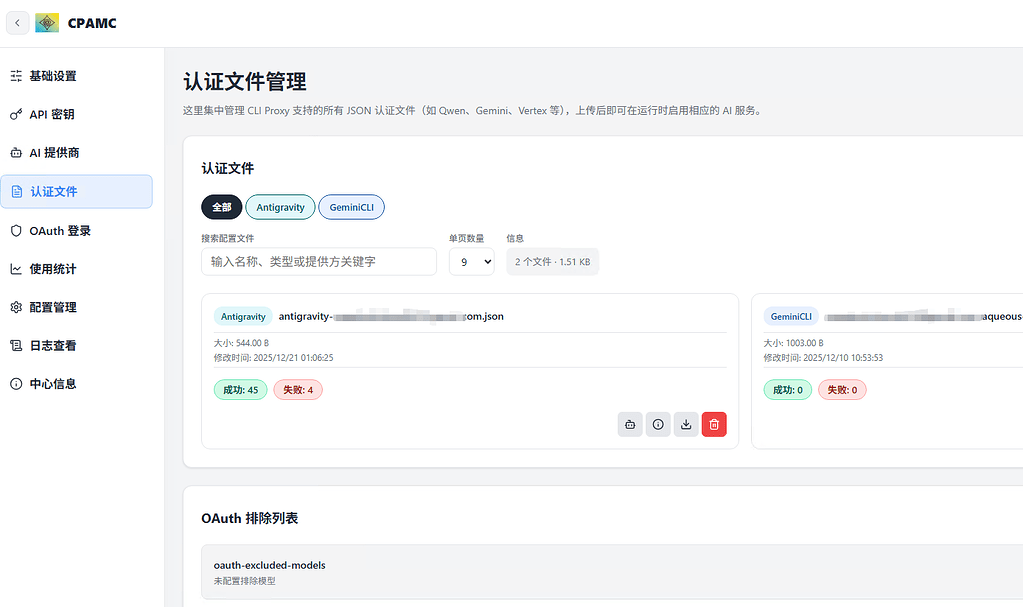This screenshot has height=607, width=1023.
Task: Click the Antigravity tag on first card
Action: coord(243,317)
